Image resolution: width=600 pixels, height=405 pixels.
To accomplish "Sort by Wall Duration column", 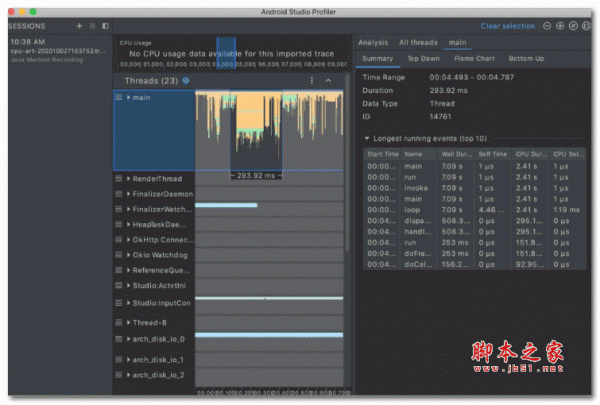I will [x=456, y=154].
